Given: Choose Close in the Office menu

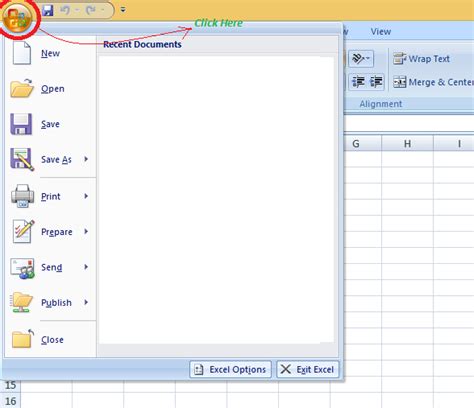Looking at the screenshot, I should [52, 340].
